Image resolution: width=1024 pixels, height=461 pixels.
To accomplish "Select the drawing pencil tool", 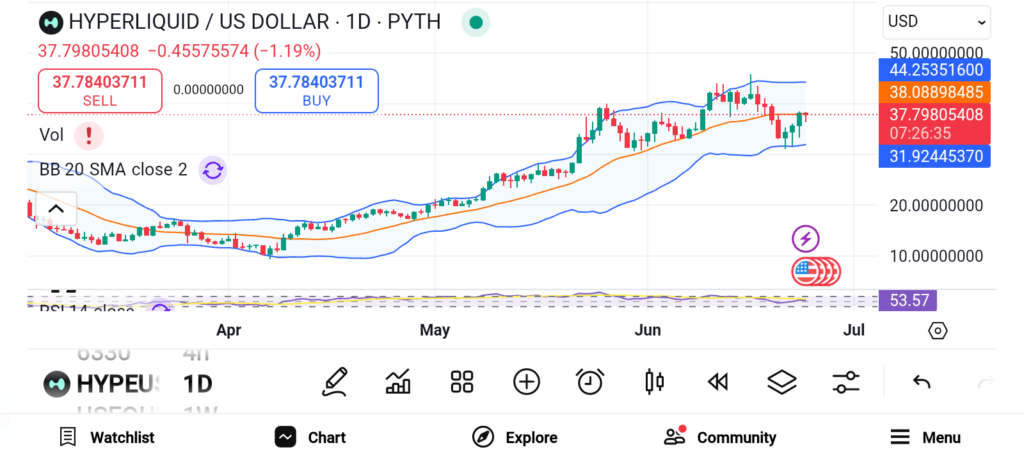I will (334, 382).
